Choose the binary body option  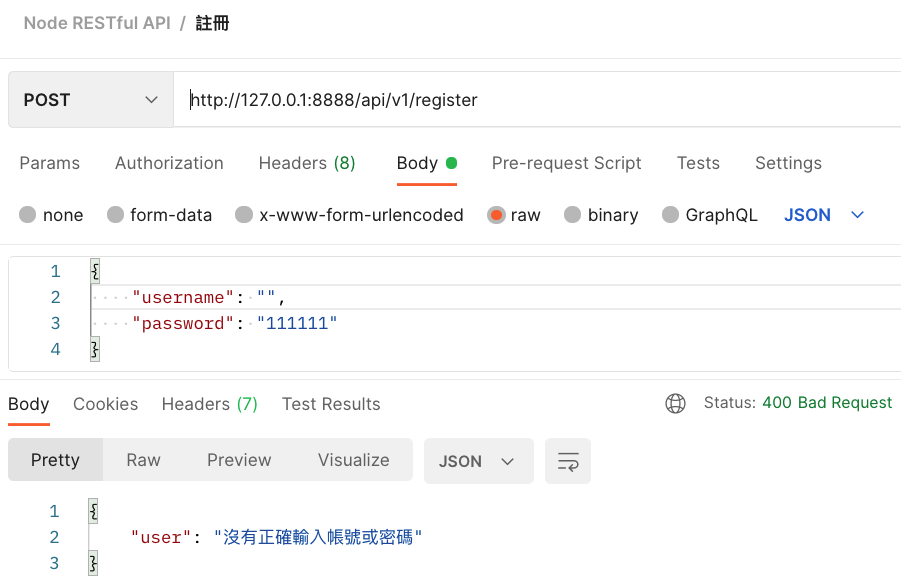pyautogui.click(x=572, y=215)
